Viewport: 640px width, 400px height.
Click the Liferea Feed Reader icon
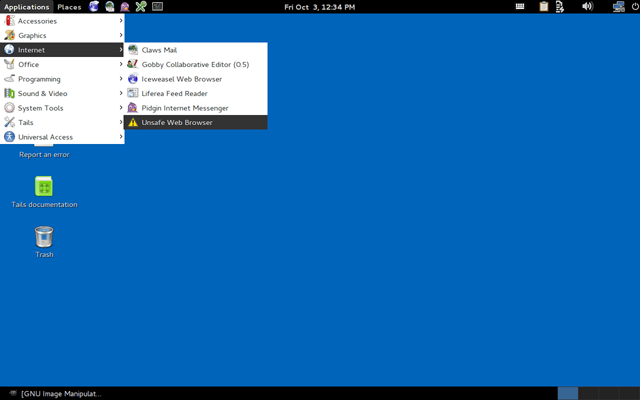coord(133,93)
